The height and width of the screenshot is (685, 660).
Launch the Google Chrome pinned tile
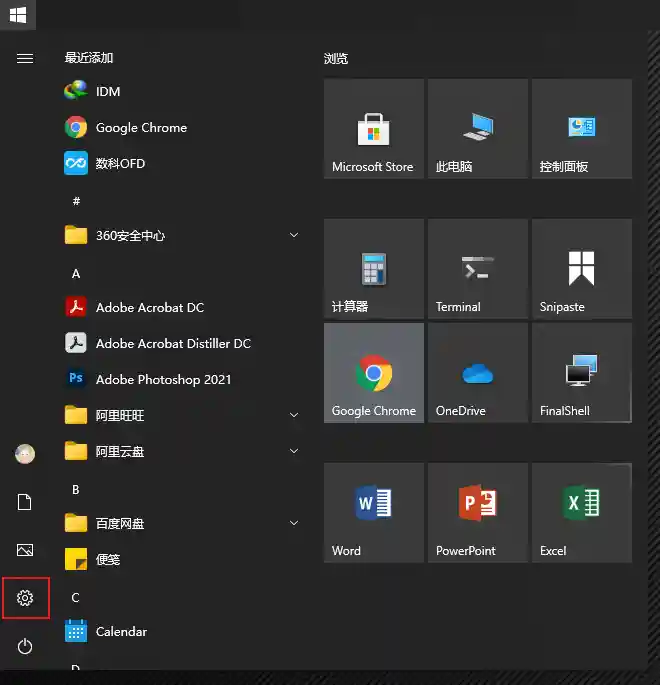[374, 373]
